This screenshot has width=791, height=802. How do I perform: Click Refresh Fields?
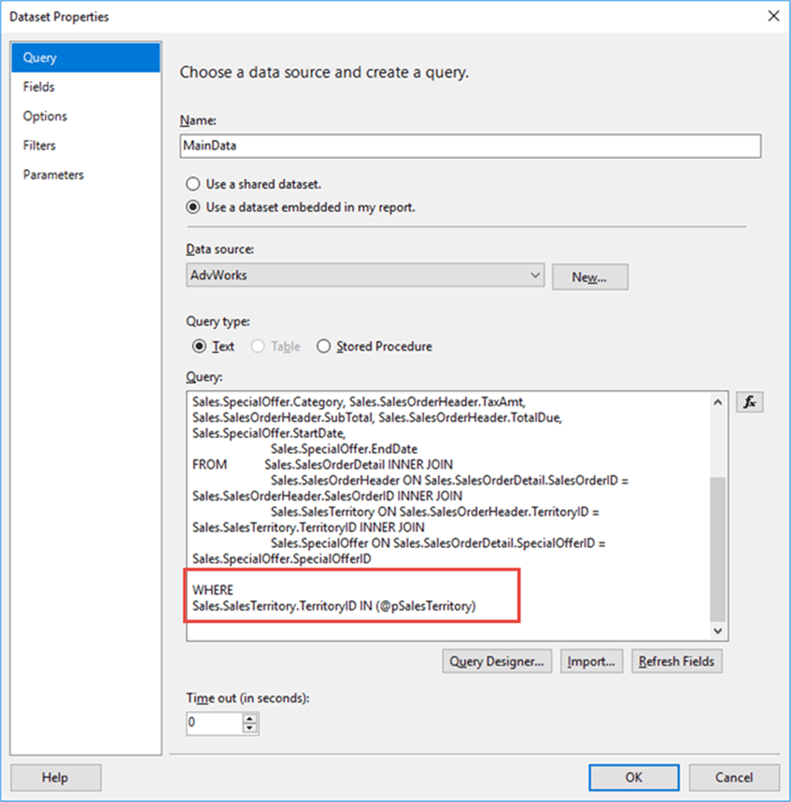point(676,661)
